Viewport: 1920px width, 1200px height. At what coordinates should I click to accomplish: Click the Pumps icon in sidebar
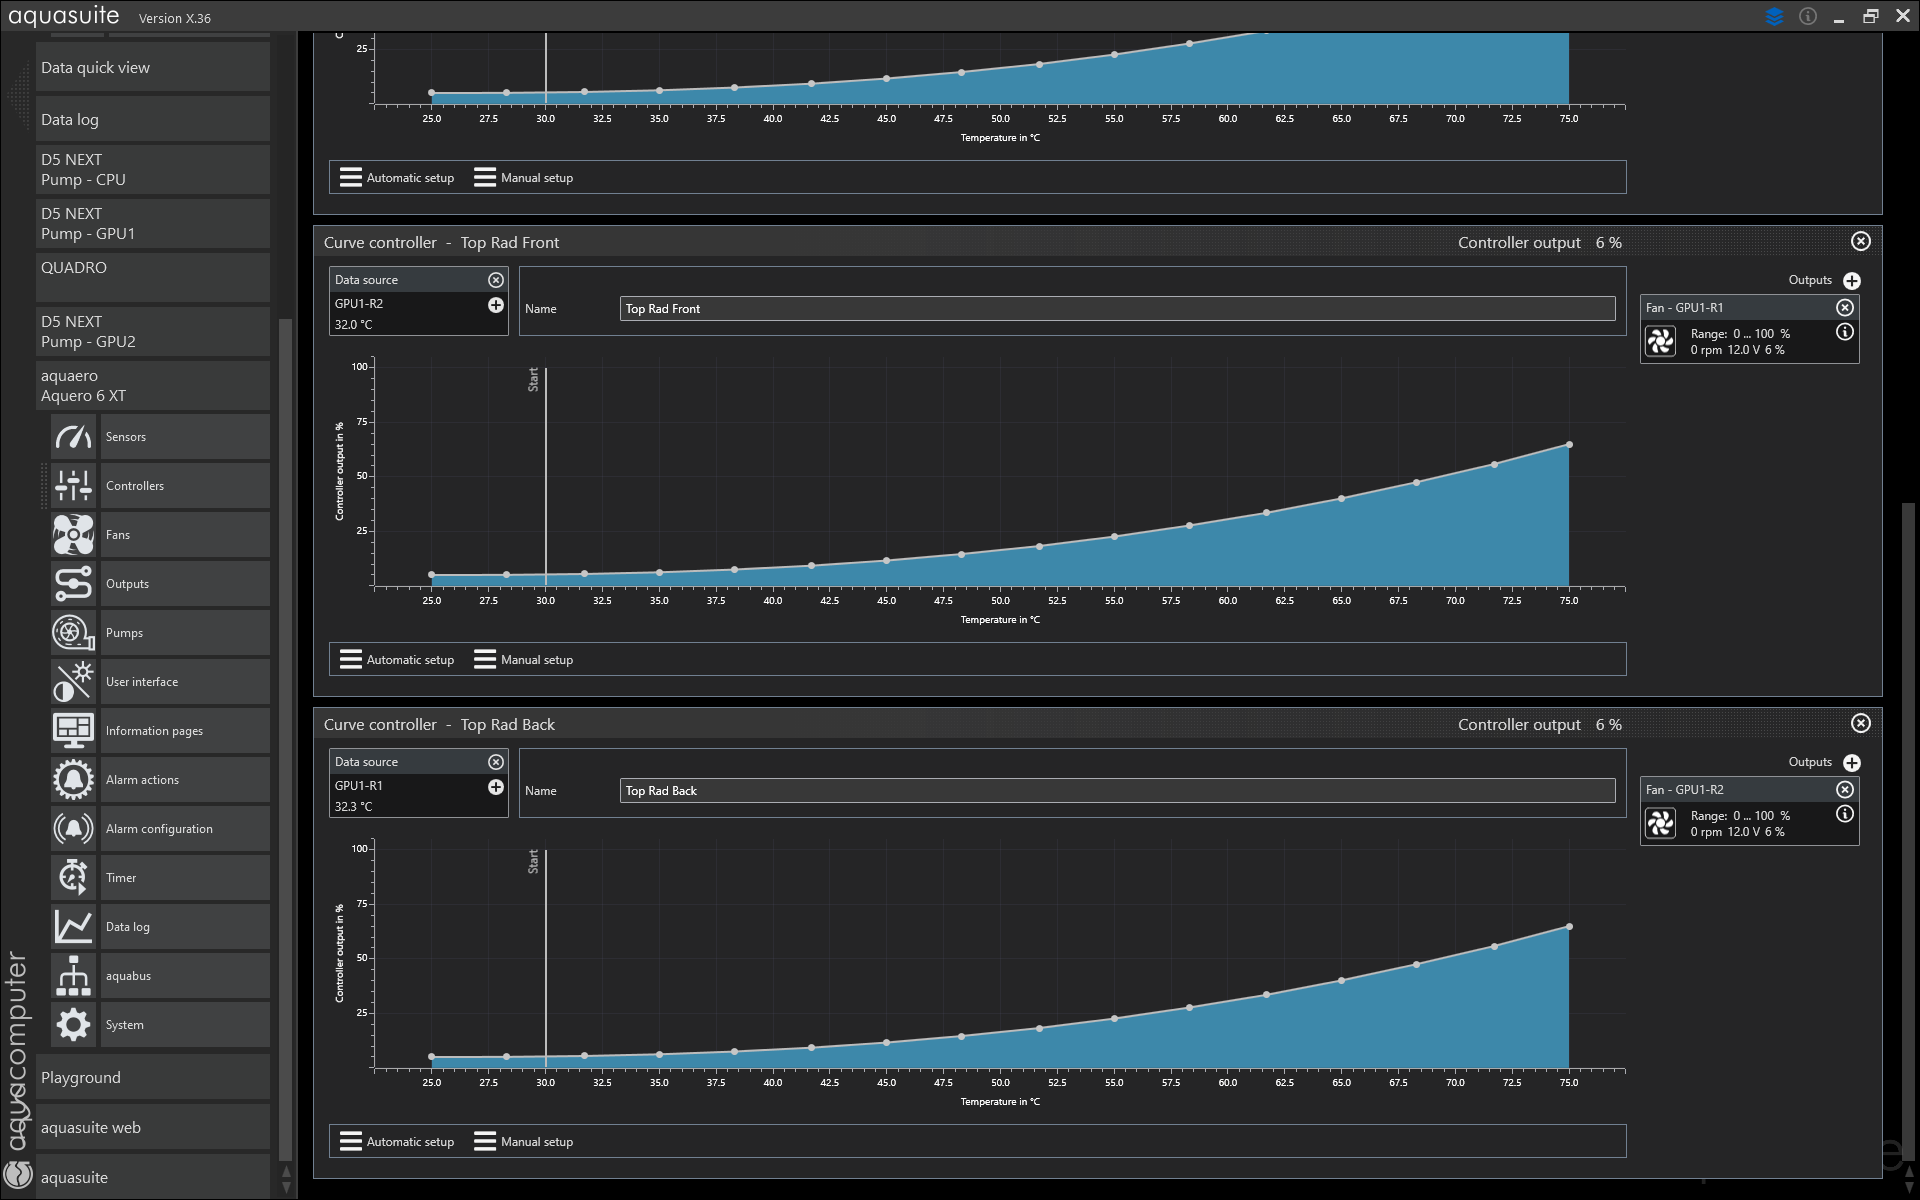tap(73, 633)
